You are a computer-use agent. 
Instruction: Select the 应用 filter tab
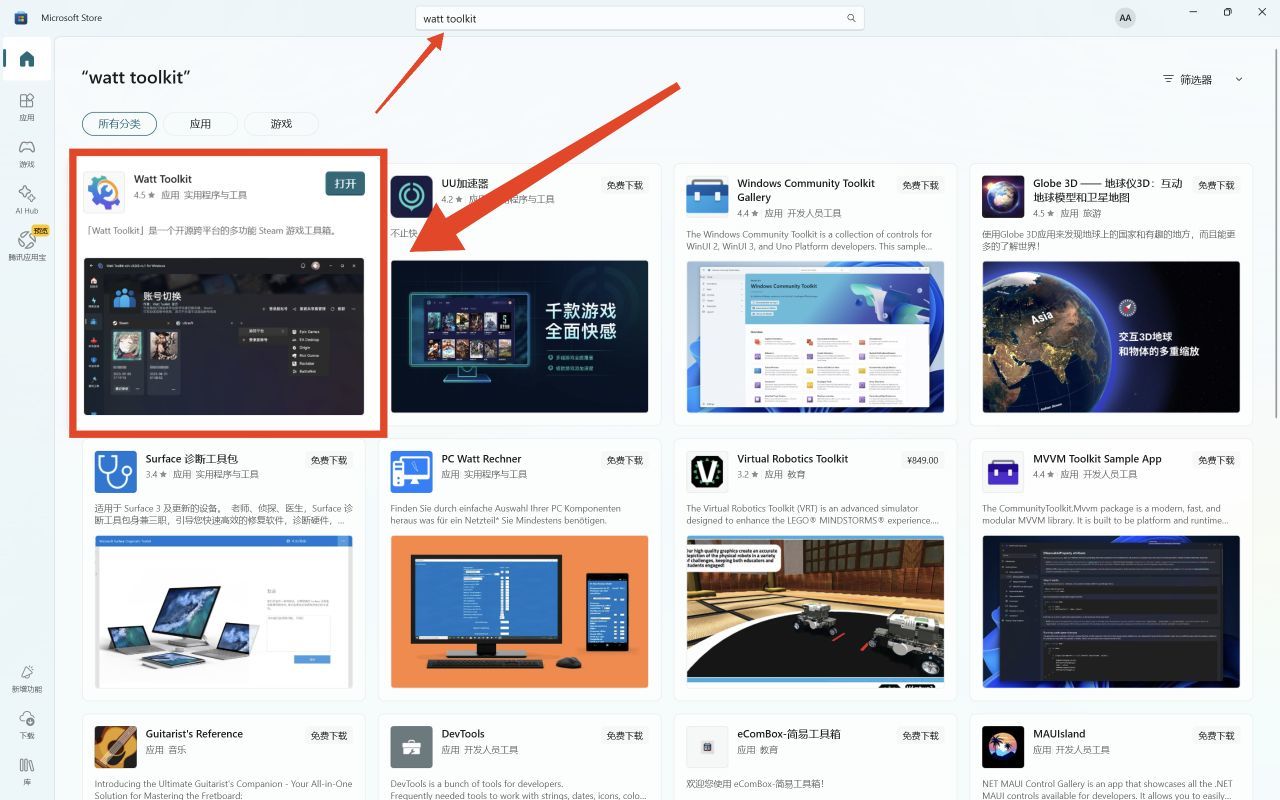point(200,124)
